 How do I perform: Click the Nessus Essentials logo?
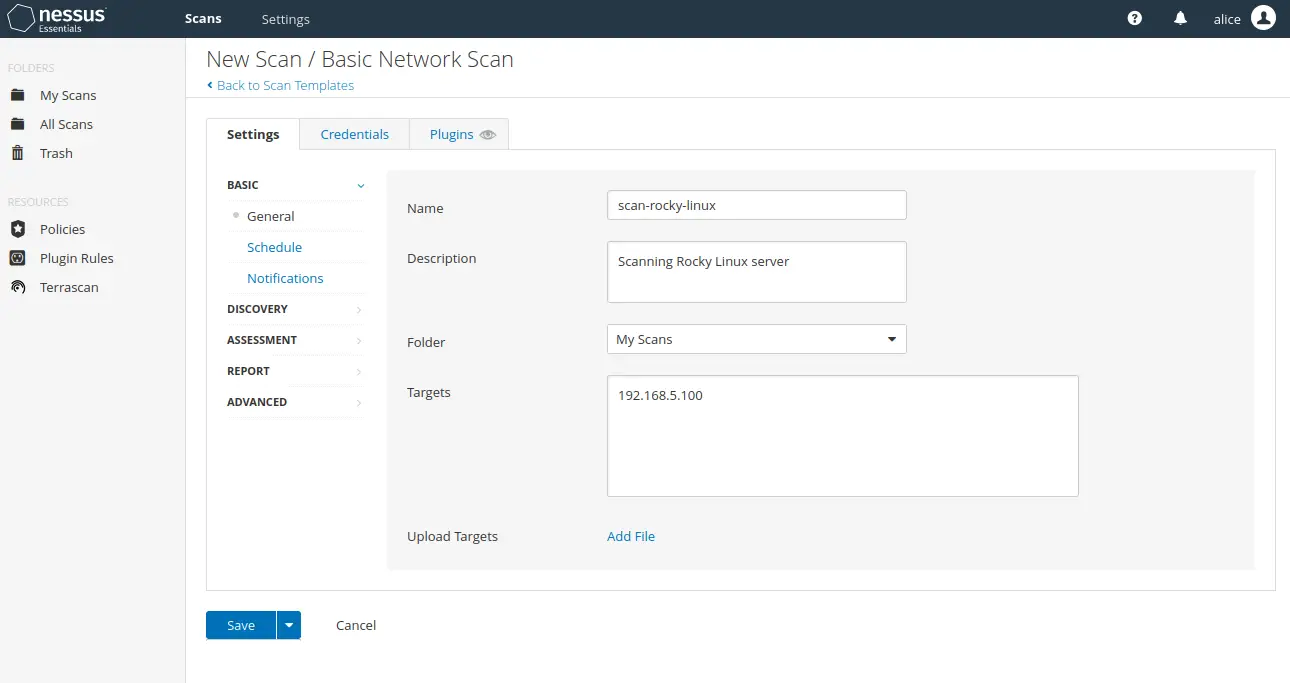pos(56,19)
